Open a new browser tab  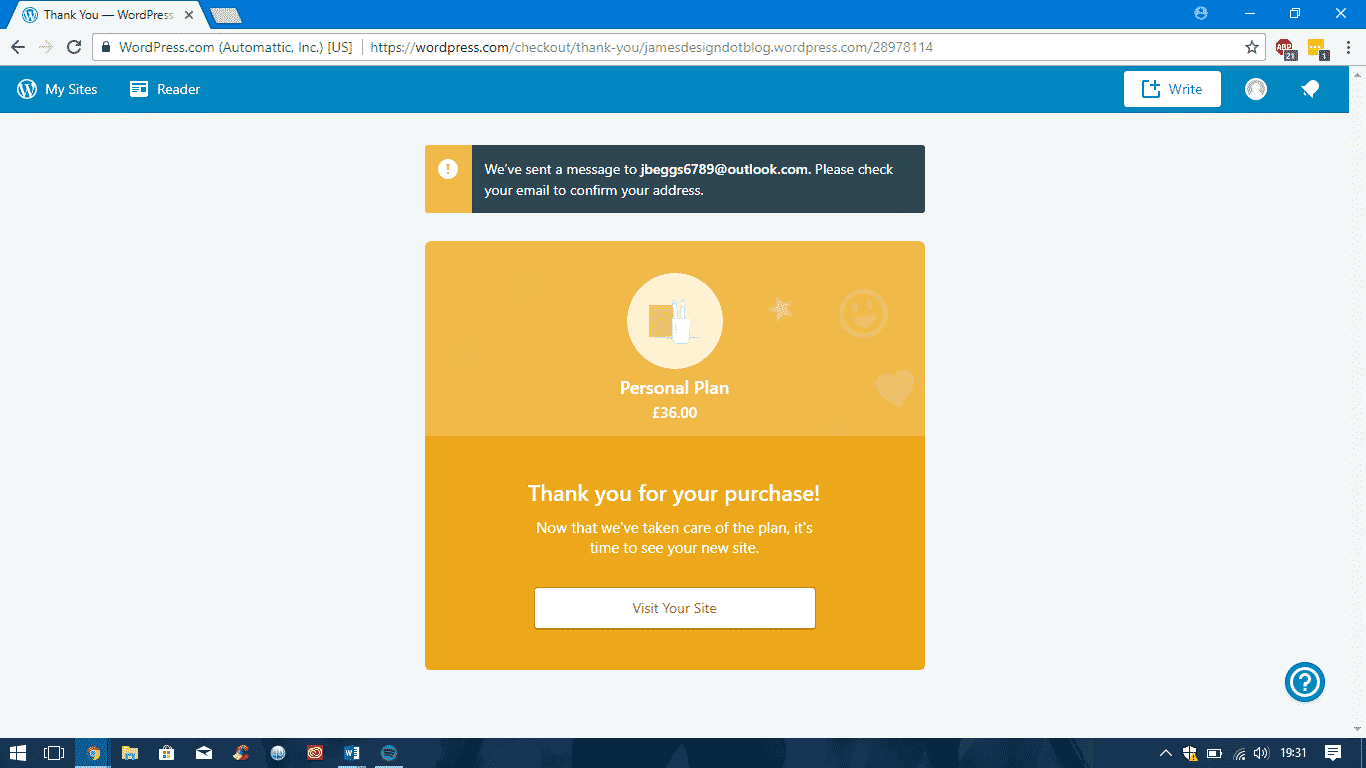click(226, 16)
